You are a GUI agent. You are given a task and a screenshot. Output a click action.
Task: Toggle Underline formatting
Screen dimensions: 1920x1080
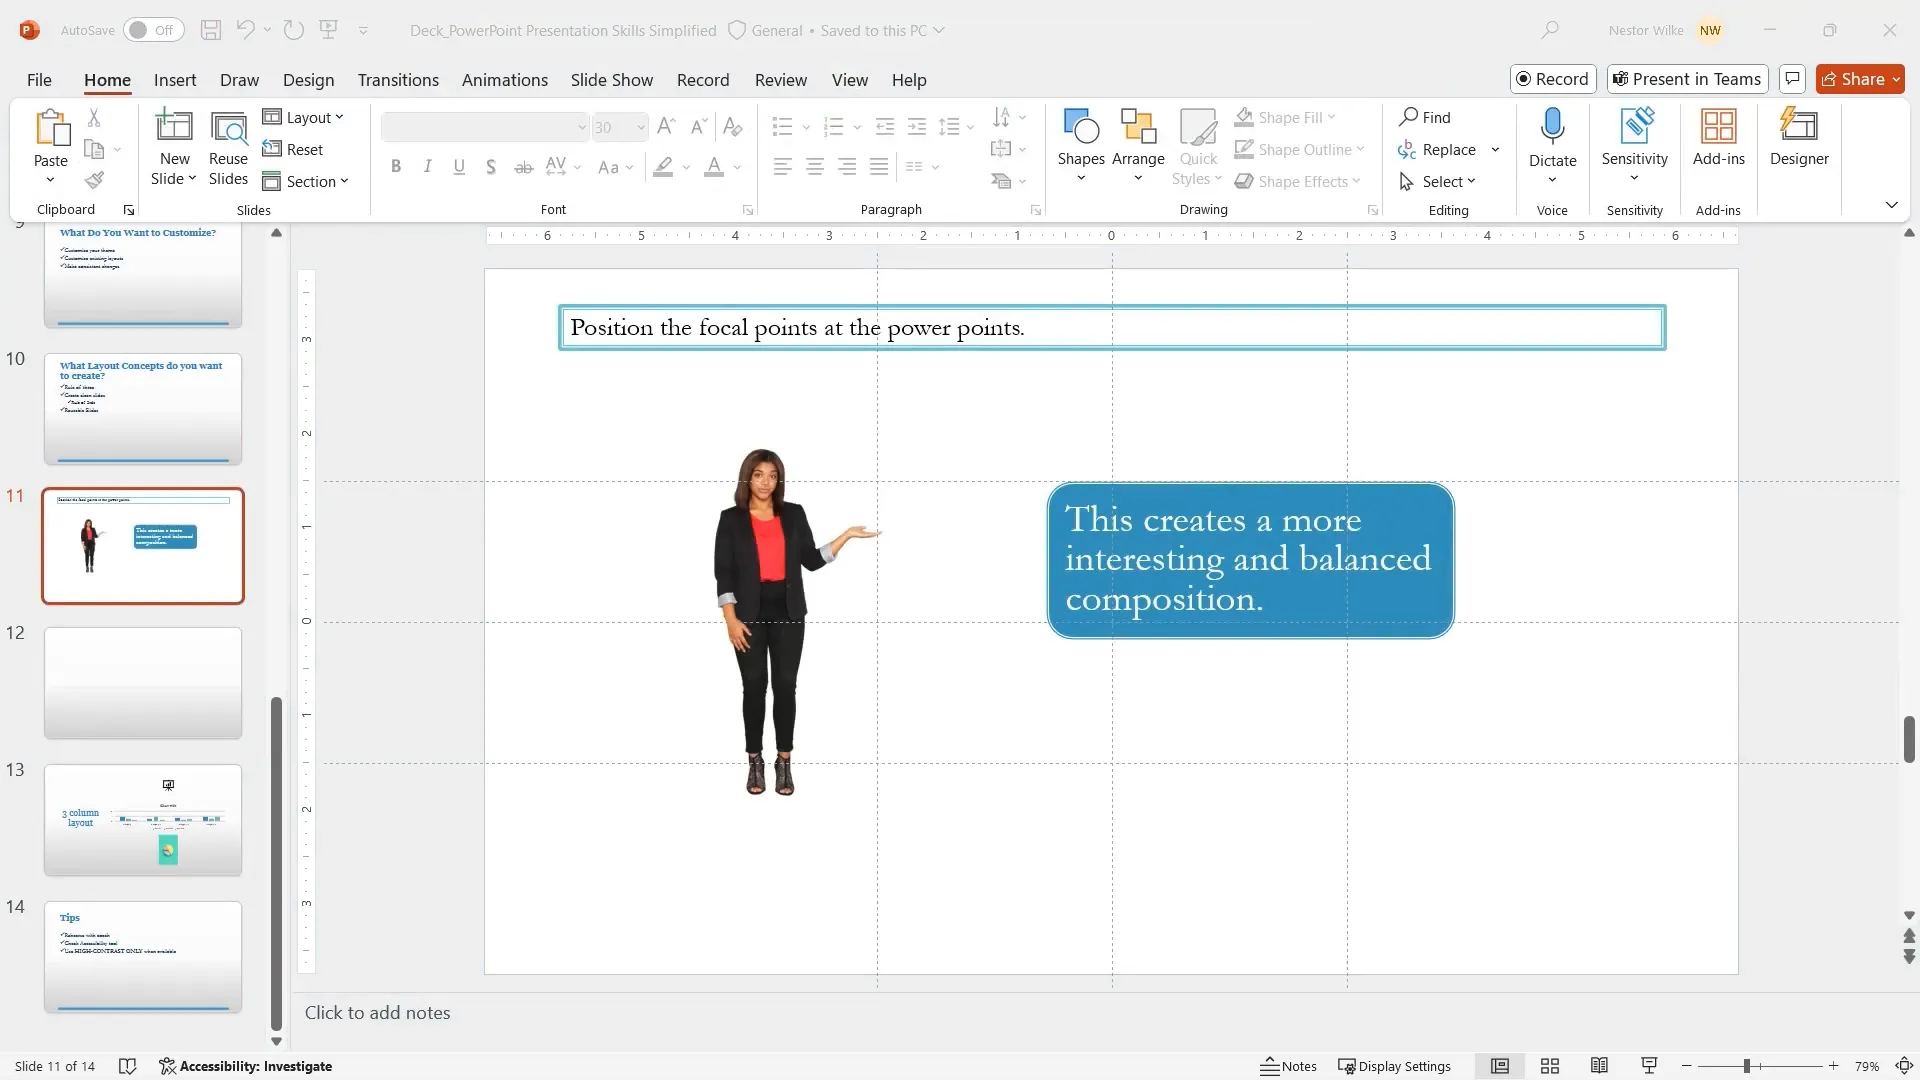pos(459,167)
